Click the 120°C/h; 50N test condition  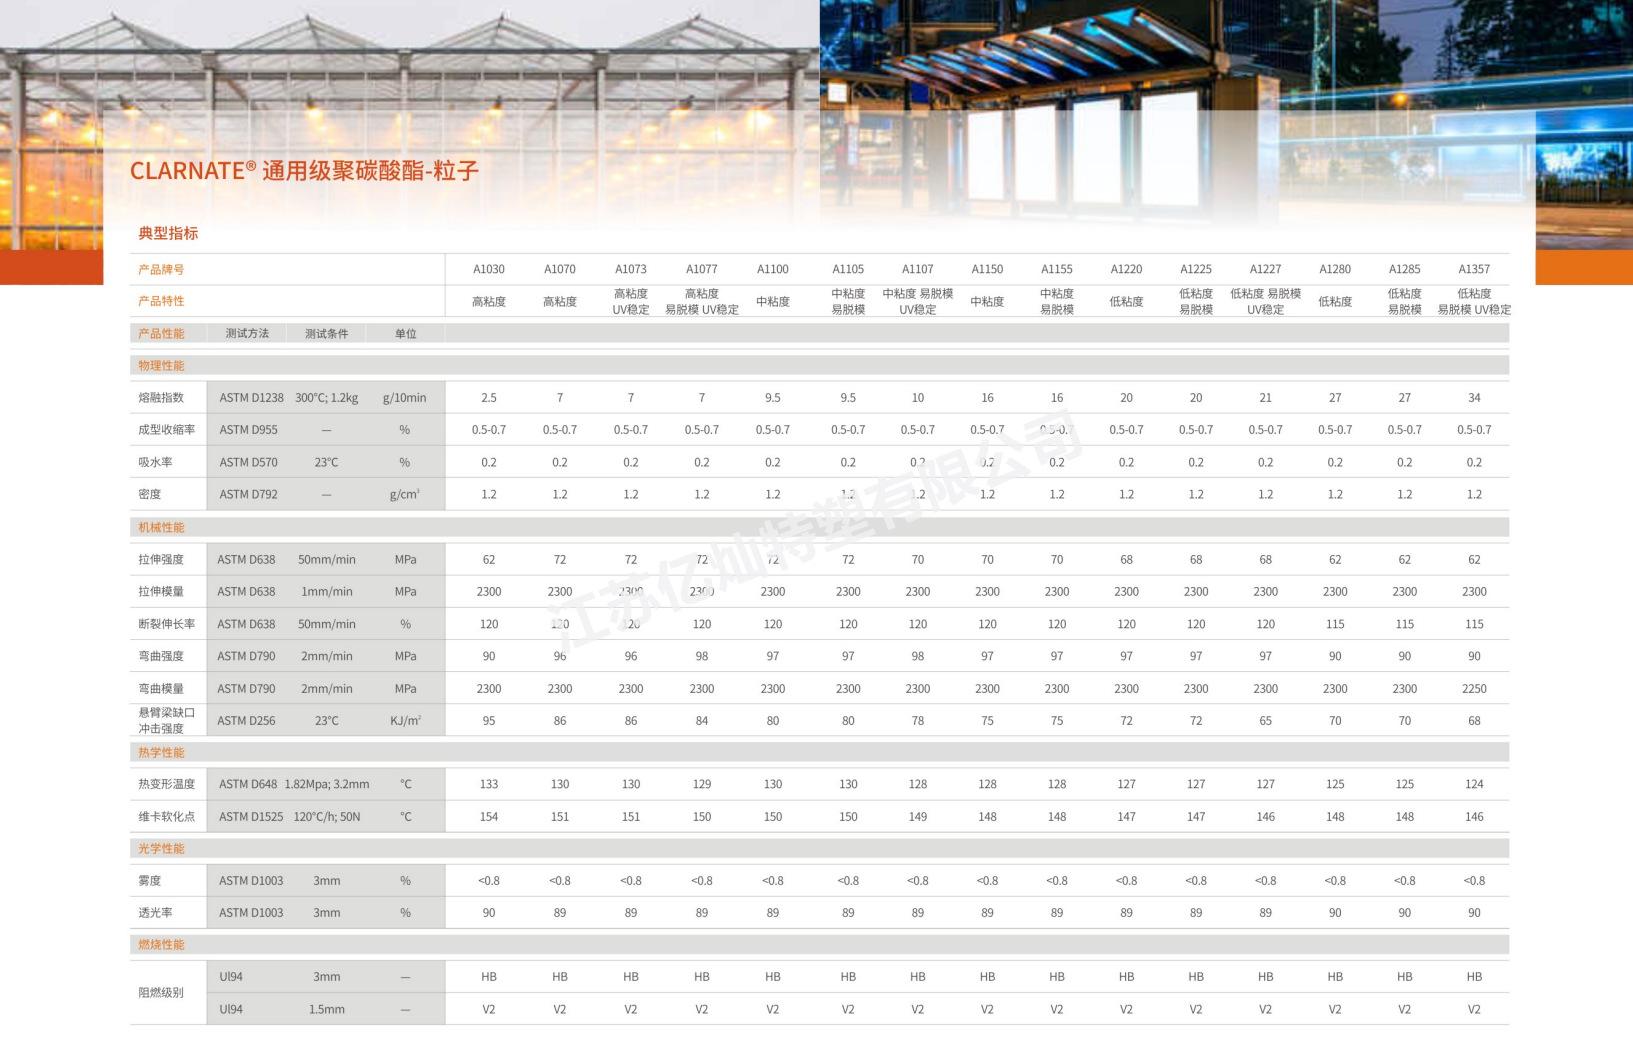click(x=327, y=816)
